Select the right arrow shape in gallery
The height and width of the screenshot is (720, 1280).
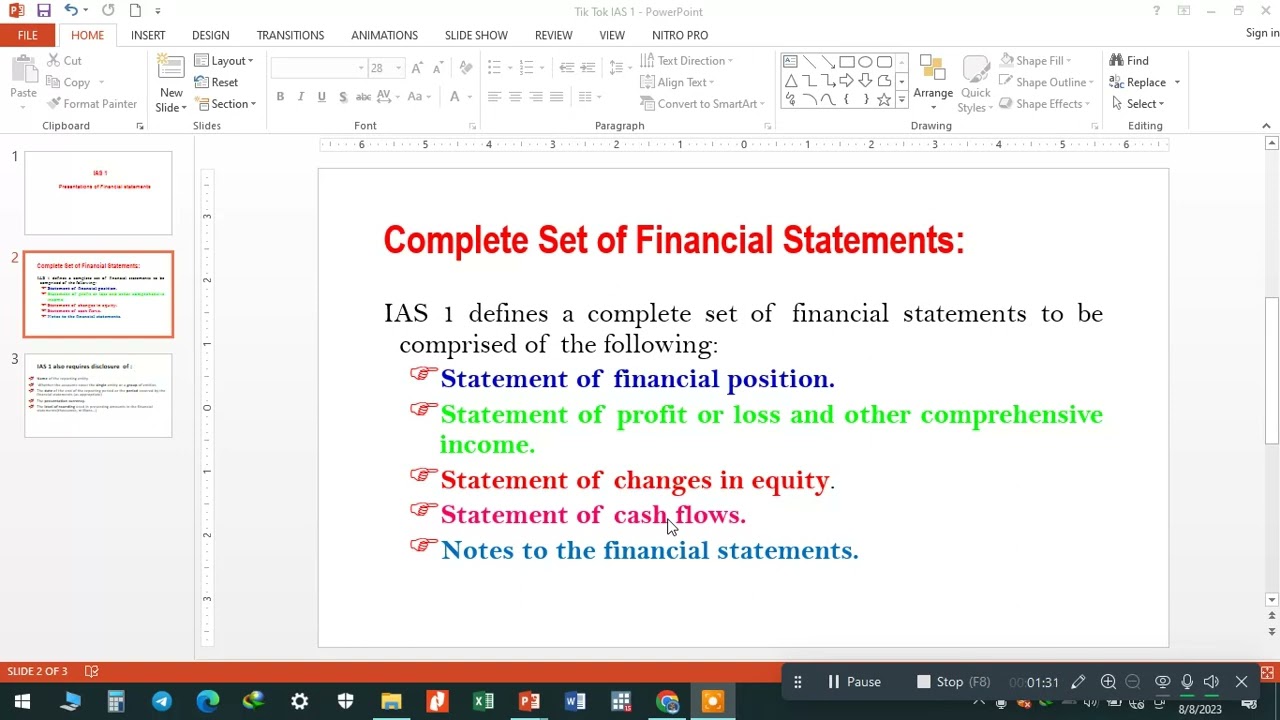click(x=846, y=81)
